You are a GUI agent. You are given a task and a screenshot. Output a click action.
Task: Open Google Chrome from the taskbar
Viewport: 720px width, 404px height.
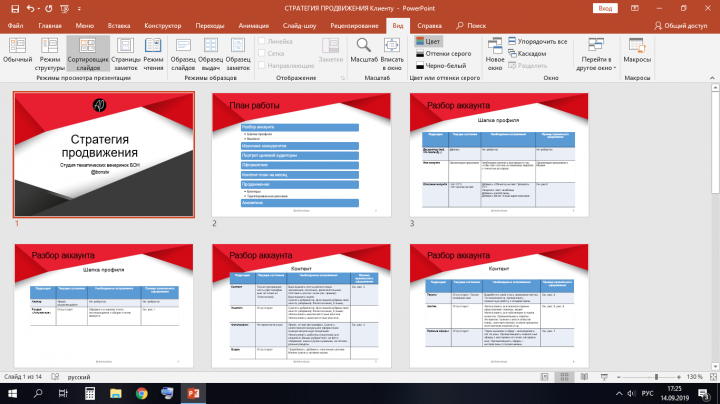click(141, 393)
